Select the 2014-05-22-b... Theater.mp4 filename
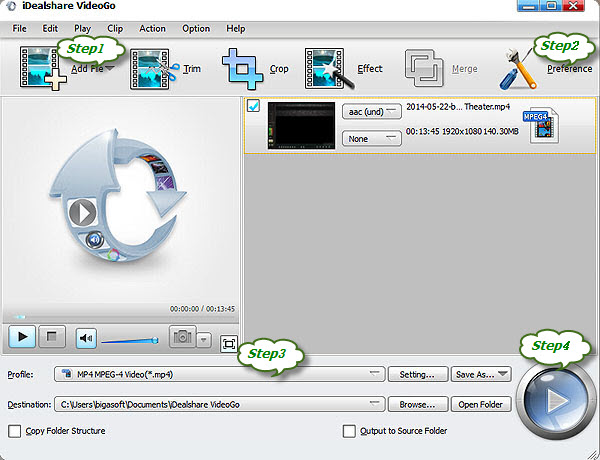Screen dimensions: 600x460 click(458, 107)
